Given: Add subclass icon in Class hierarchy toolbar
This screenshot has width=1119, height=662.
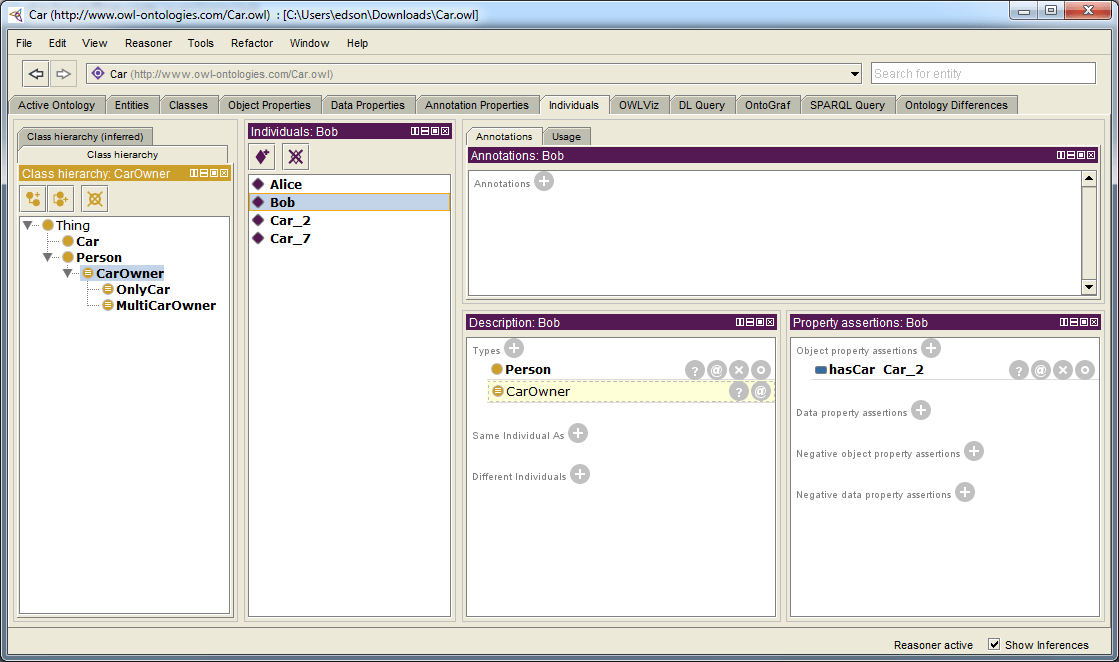Looking at the screenshot, I should pyautogui.click(x=33, y=198).
